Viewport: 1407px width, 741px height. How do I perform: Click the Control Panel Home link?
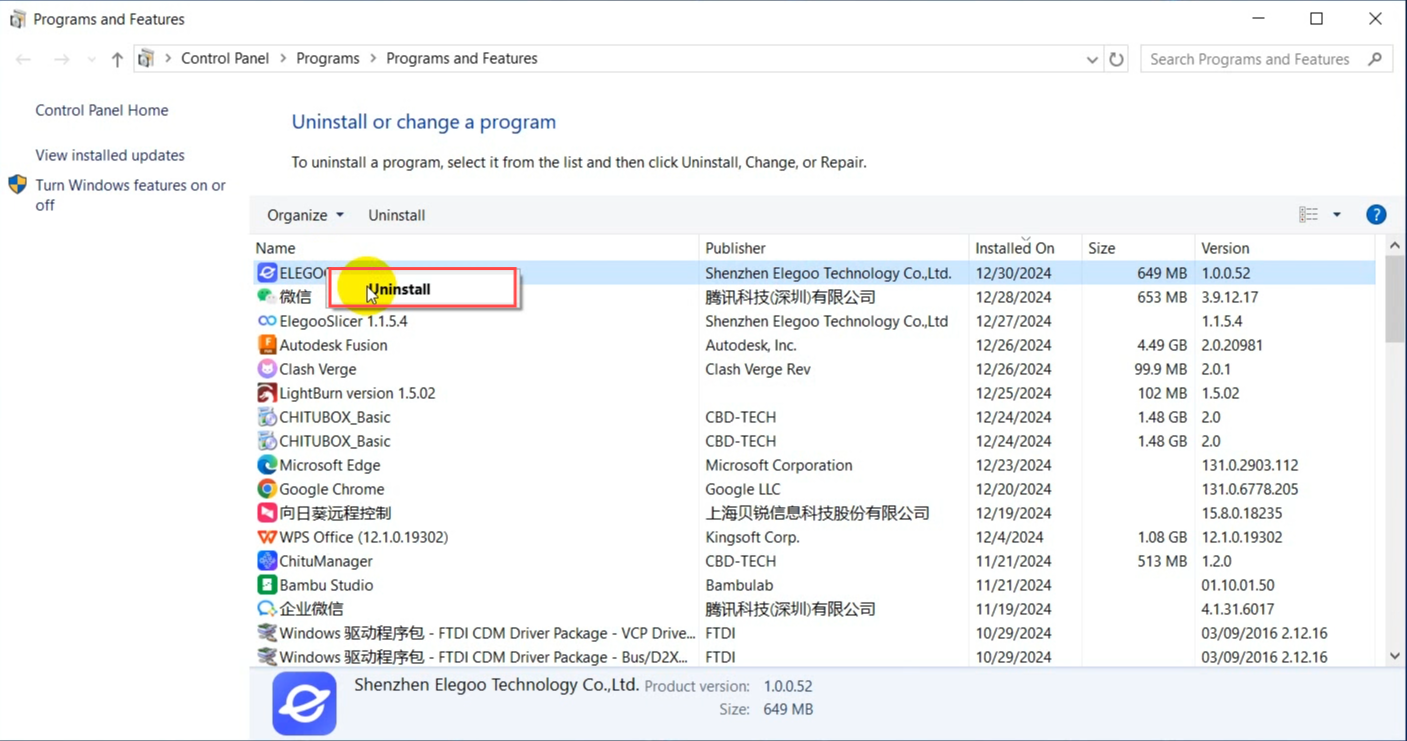pos(102,110)
